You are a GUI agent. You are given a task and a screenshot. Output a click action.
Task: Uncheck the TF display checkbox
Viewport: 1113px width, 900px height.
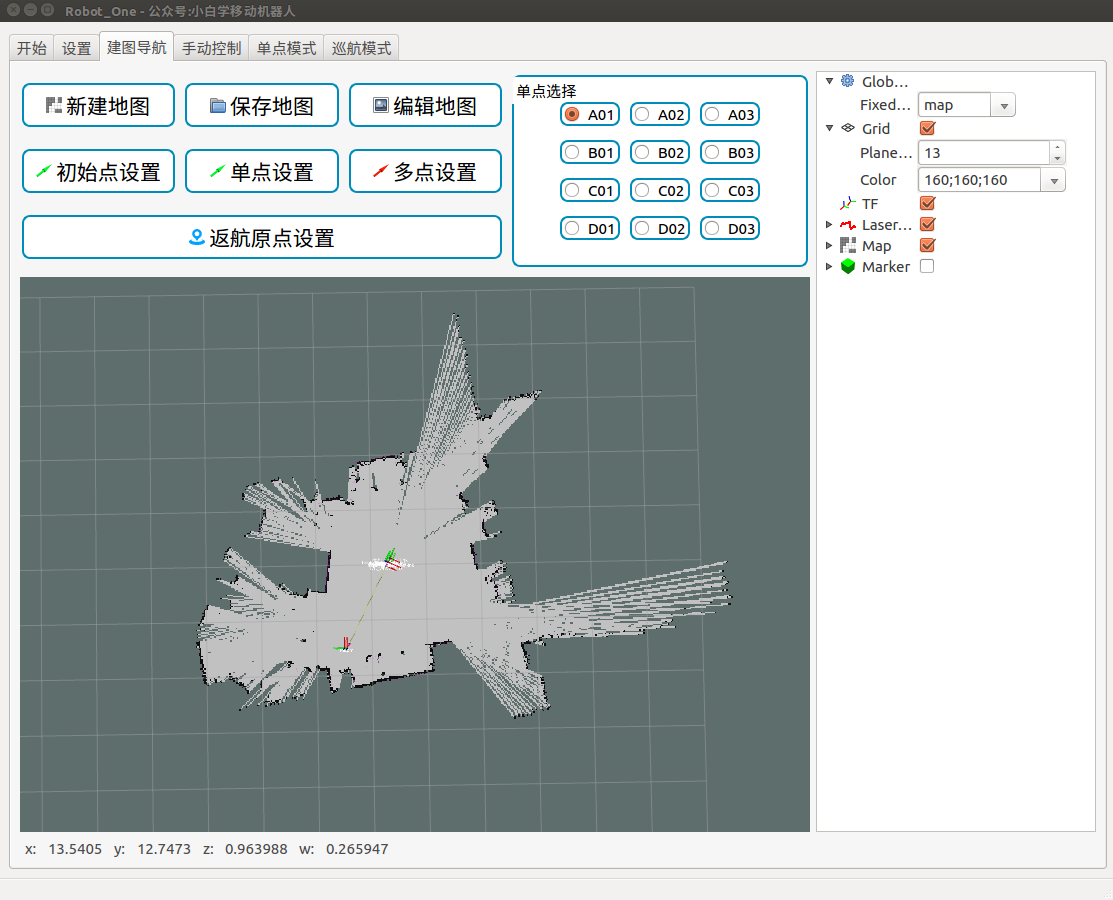tap(927, 203)
